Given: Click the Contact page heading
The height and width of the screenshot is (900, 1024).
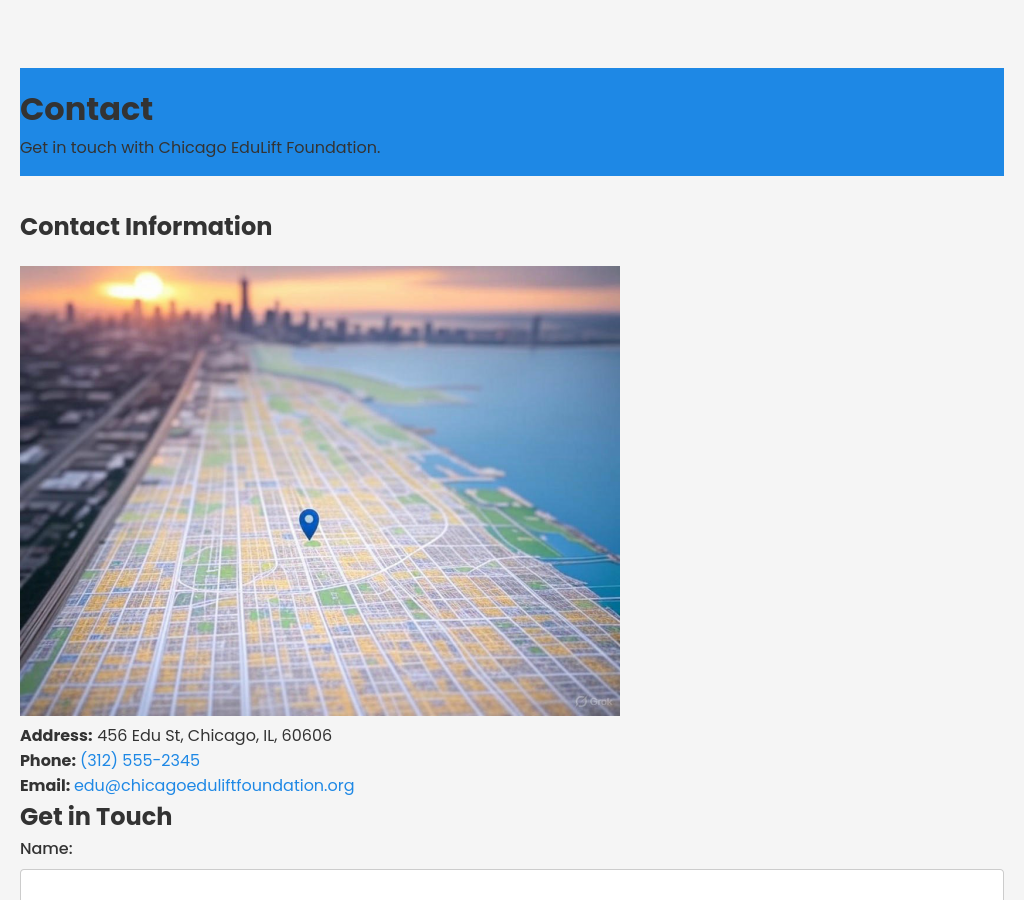Looking at the screenshot, I should pyautogui.click(x=86, y=109).
